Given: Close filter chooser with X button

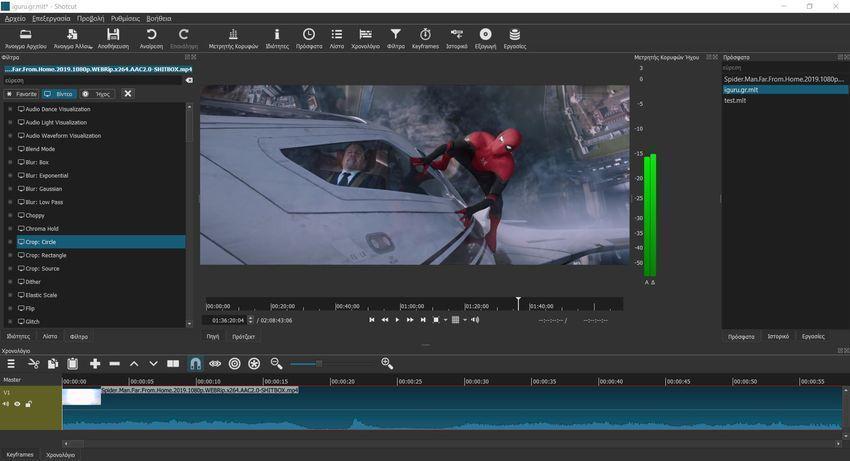Looking at the screenshot, I should 128,94.
